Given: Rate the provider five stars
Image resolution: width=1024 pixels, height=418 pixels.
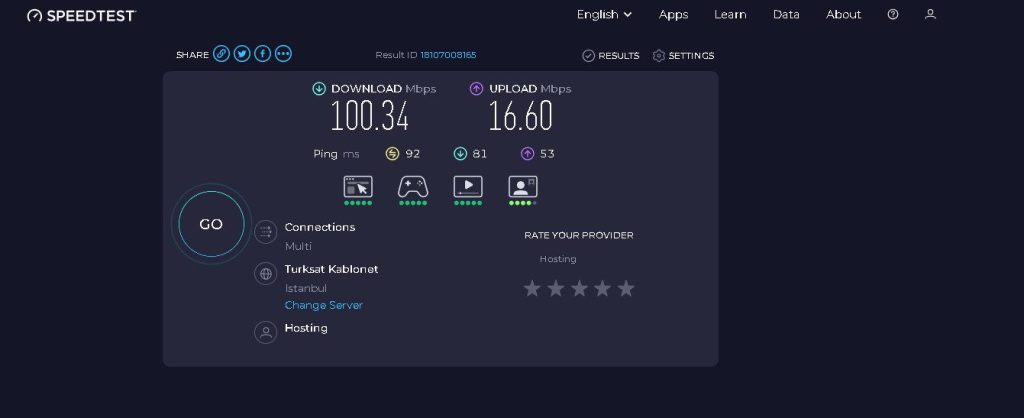Looking at the screenshot, I should pos(626,288).
